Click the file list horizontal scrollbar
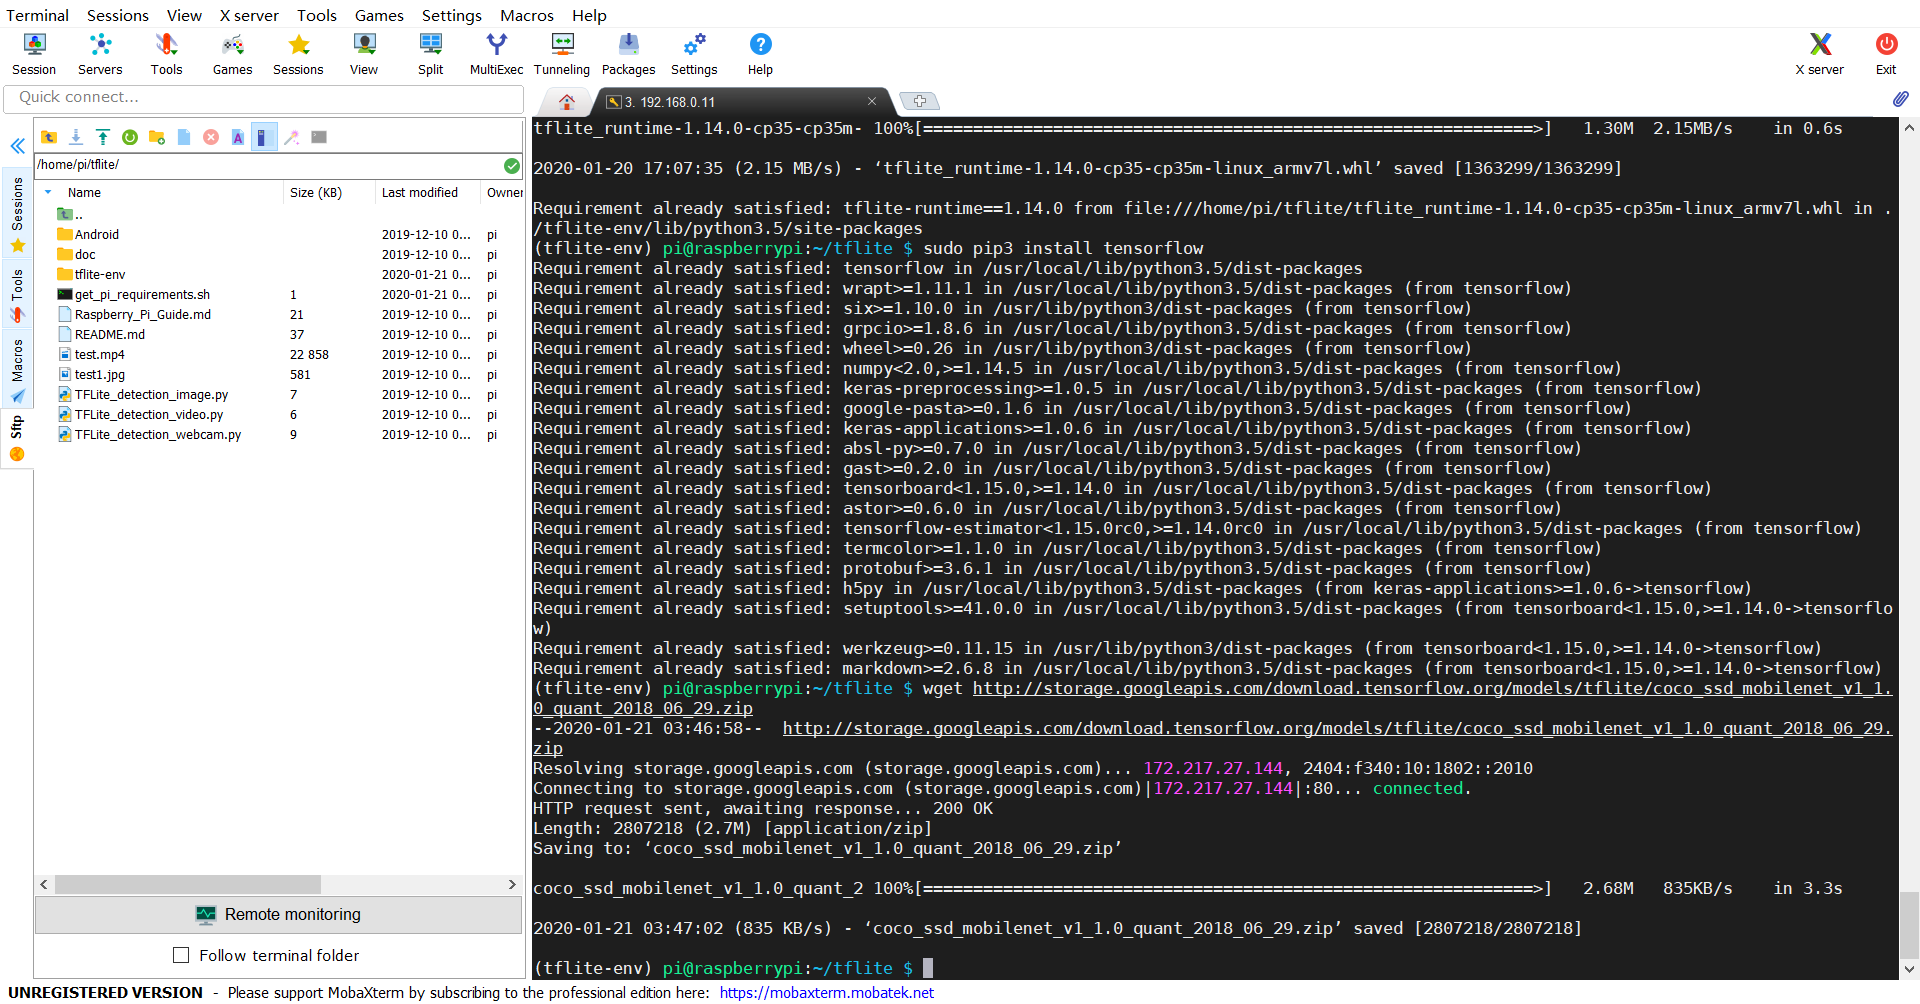1920x1004 pixels. (188, 885)
